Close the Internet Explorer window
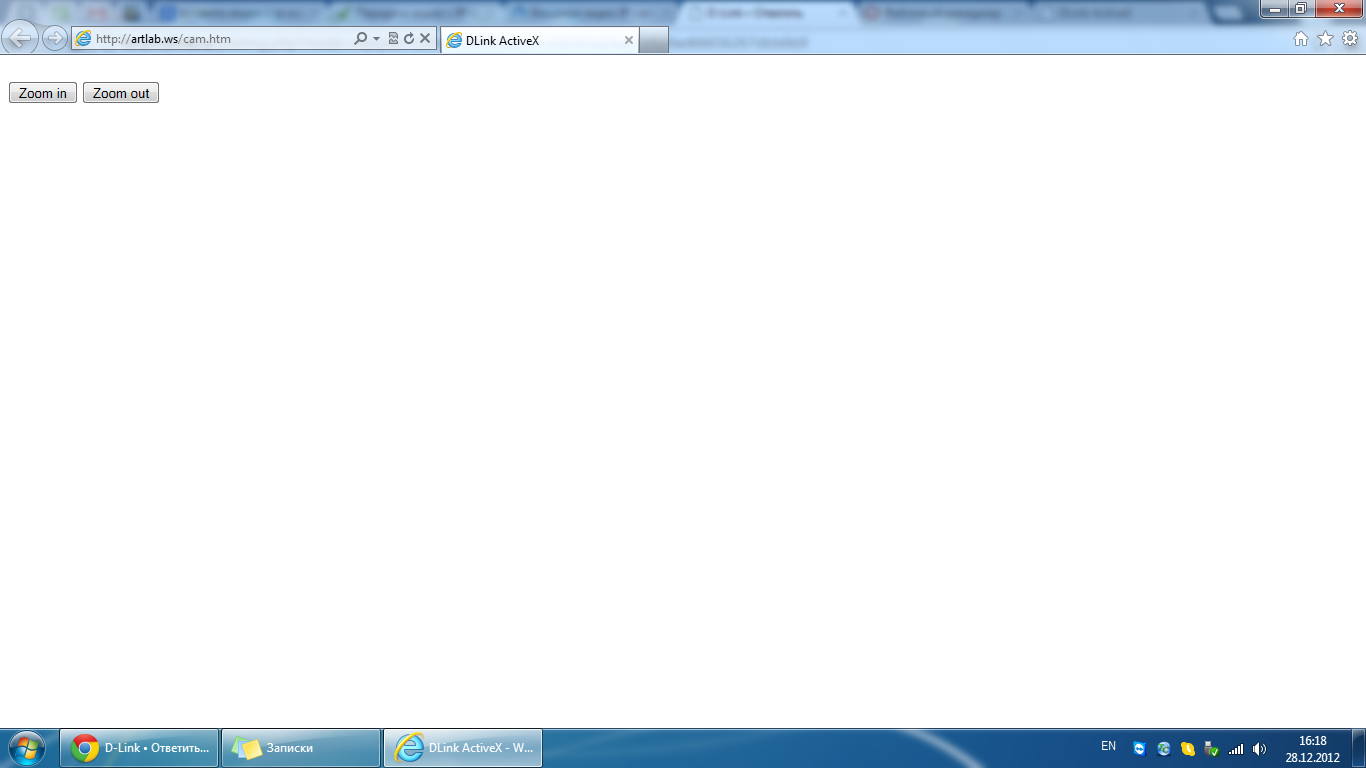 (x=1338, y=9)
